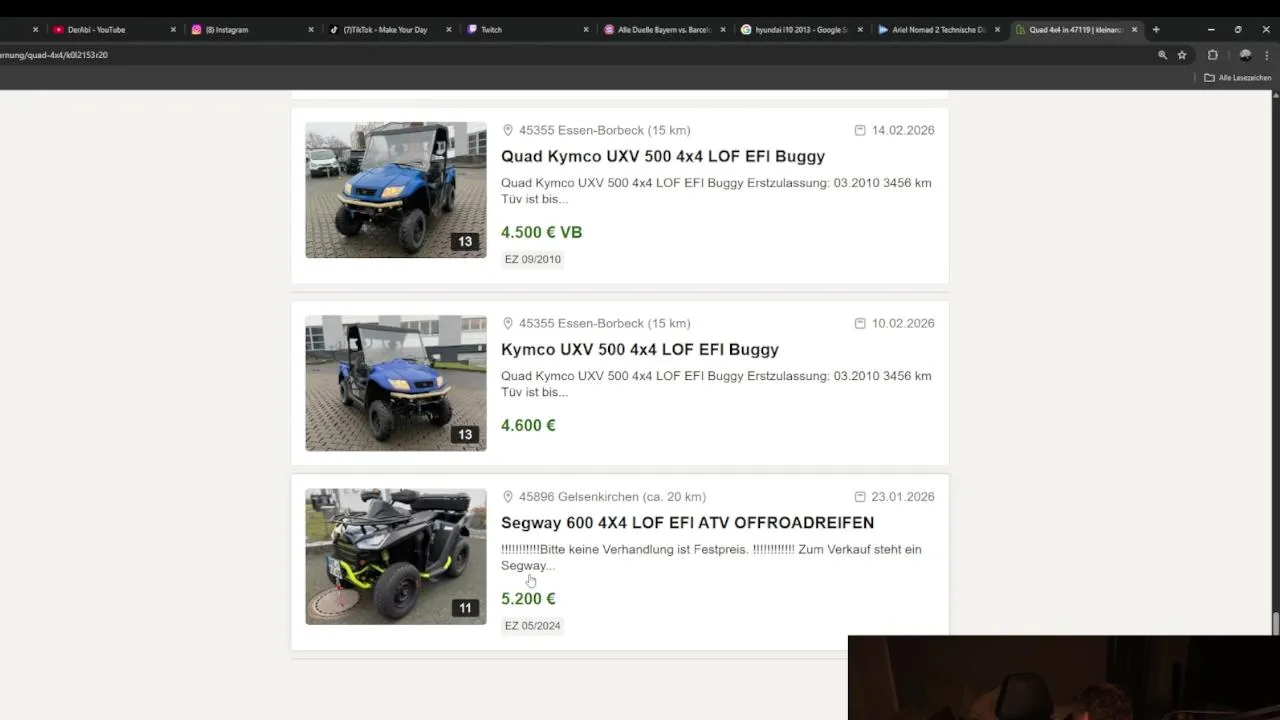Screen dimensions: 1280x720
Task: Click the Google favicon on hyundai tab
Action: pyautogui.click(x=746, y=30)
